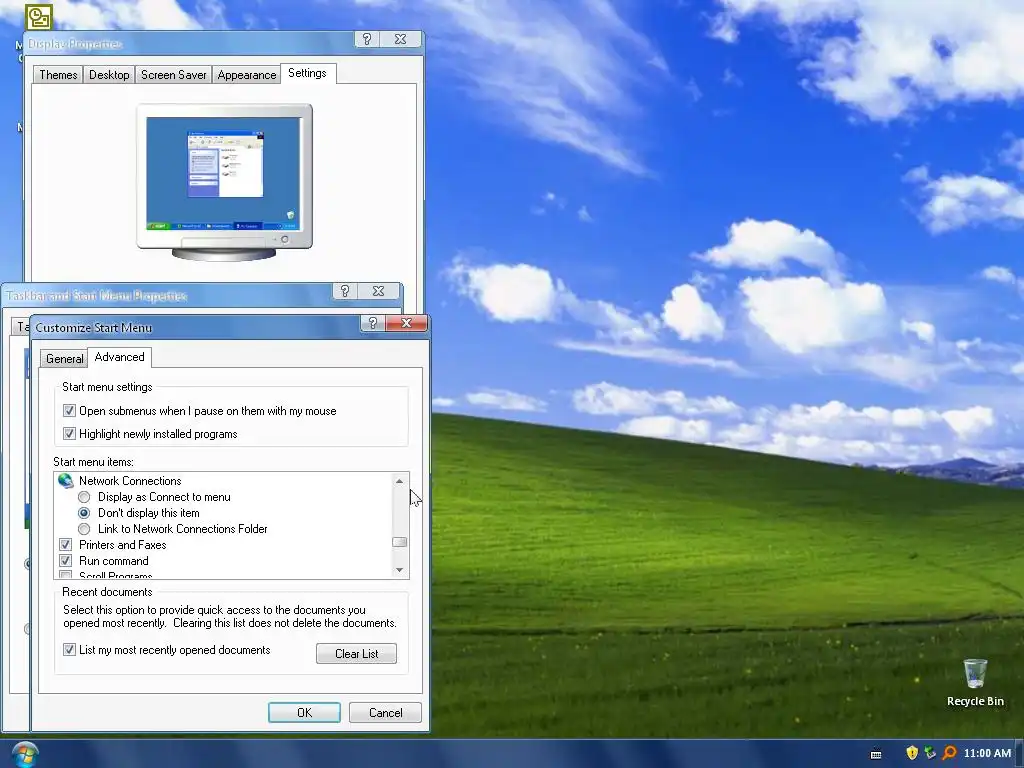Select Don't display this item radio button

(x=84, y=513)
